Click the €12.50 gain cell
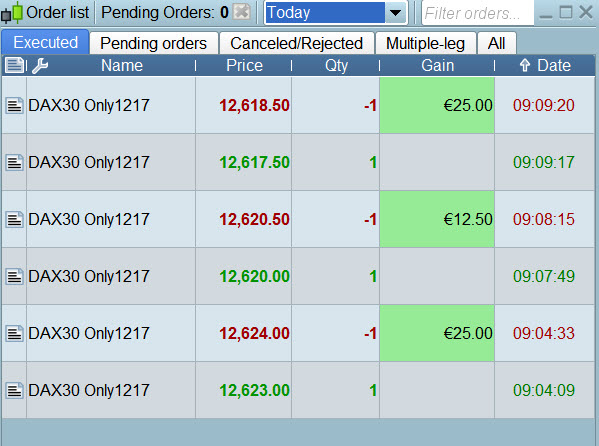599x446 pixels. pos(437,219)
